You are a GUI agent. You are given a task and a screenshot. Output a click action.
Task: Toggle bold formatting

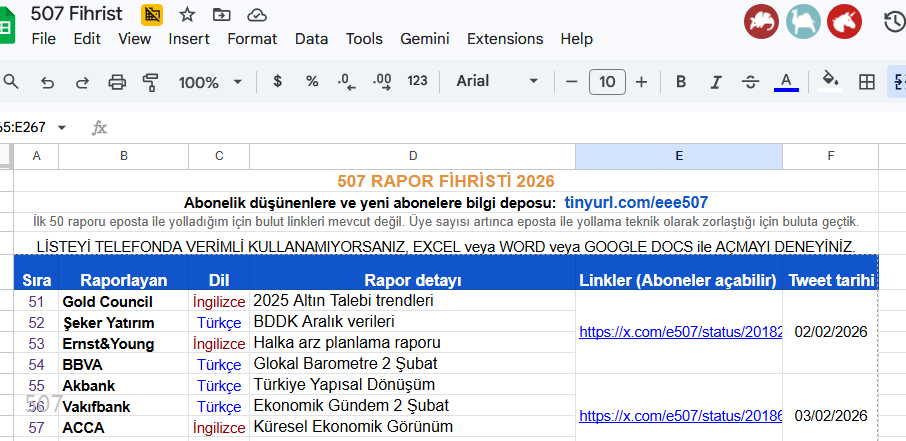(x=681, y=82)
